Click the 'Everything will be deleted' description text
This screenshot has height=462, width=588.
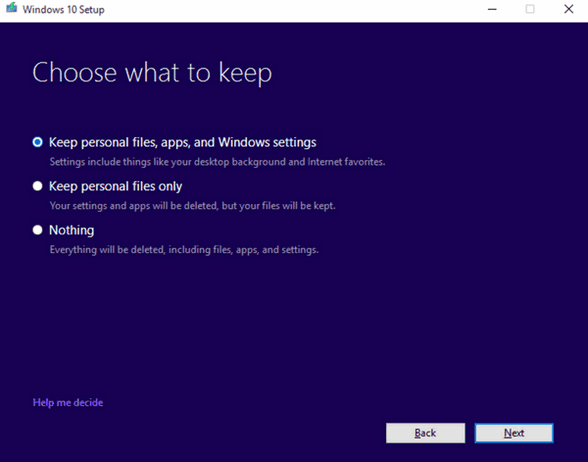pyautogui.click(x=184, y=250)
